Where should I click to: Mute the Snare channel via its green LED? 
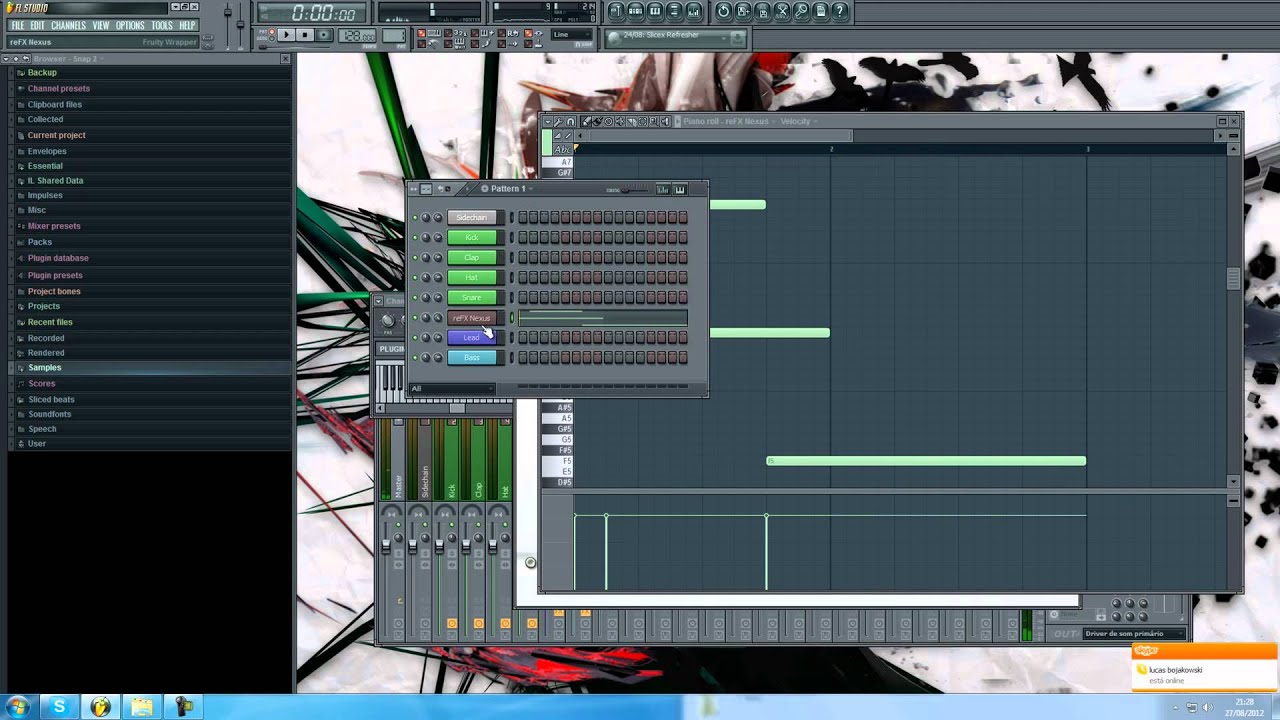tap(415, 297)
